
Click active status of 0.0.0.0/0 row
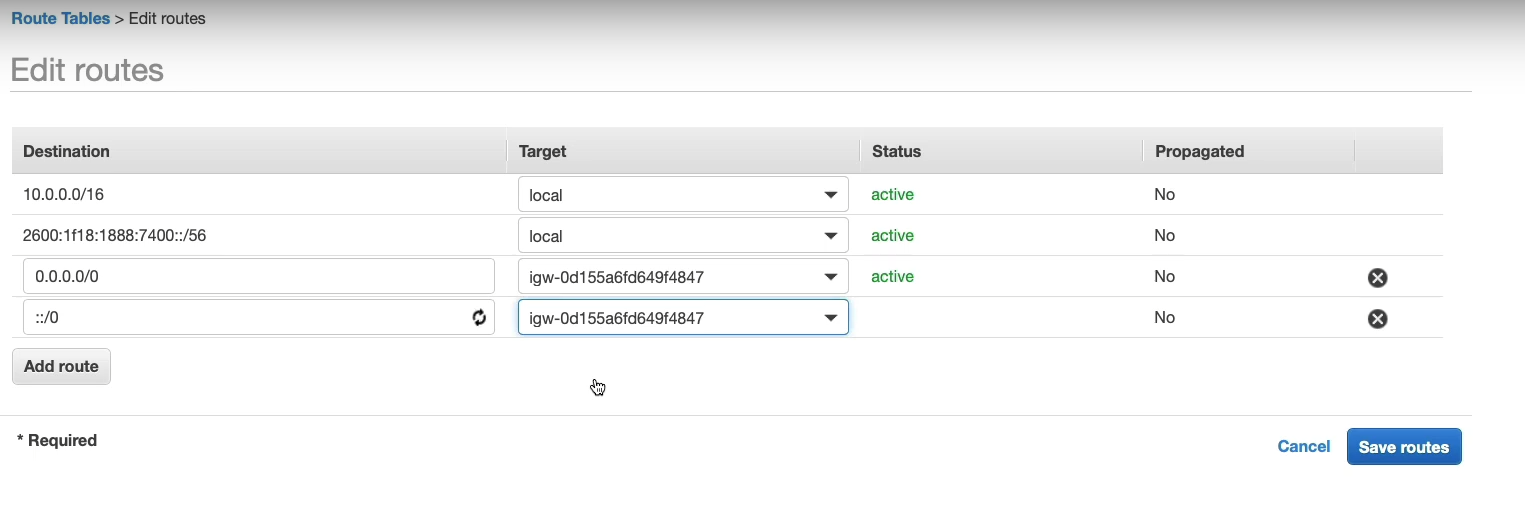(x=892, y=277)
